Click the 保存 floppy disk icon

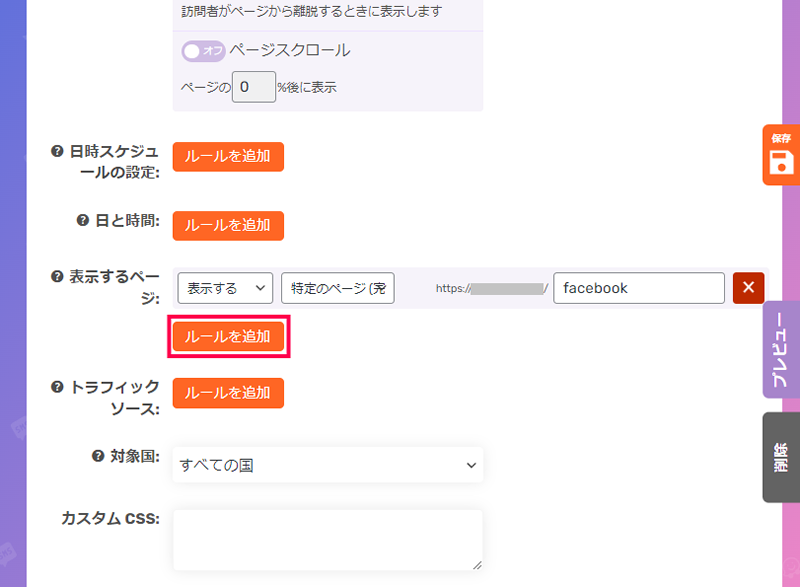click(x=781, y=162)
